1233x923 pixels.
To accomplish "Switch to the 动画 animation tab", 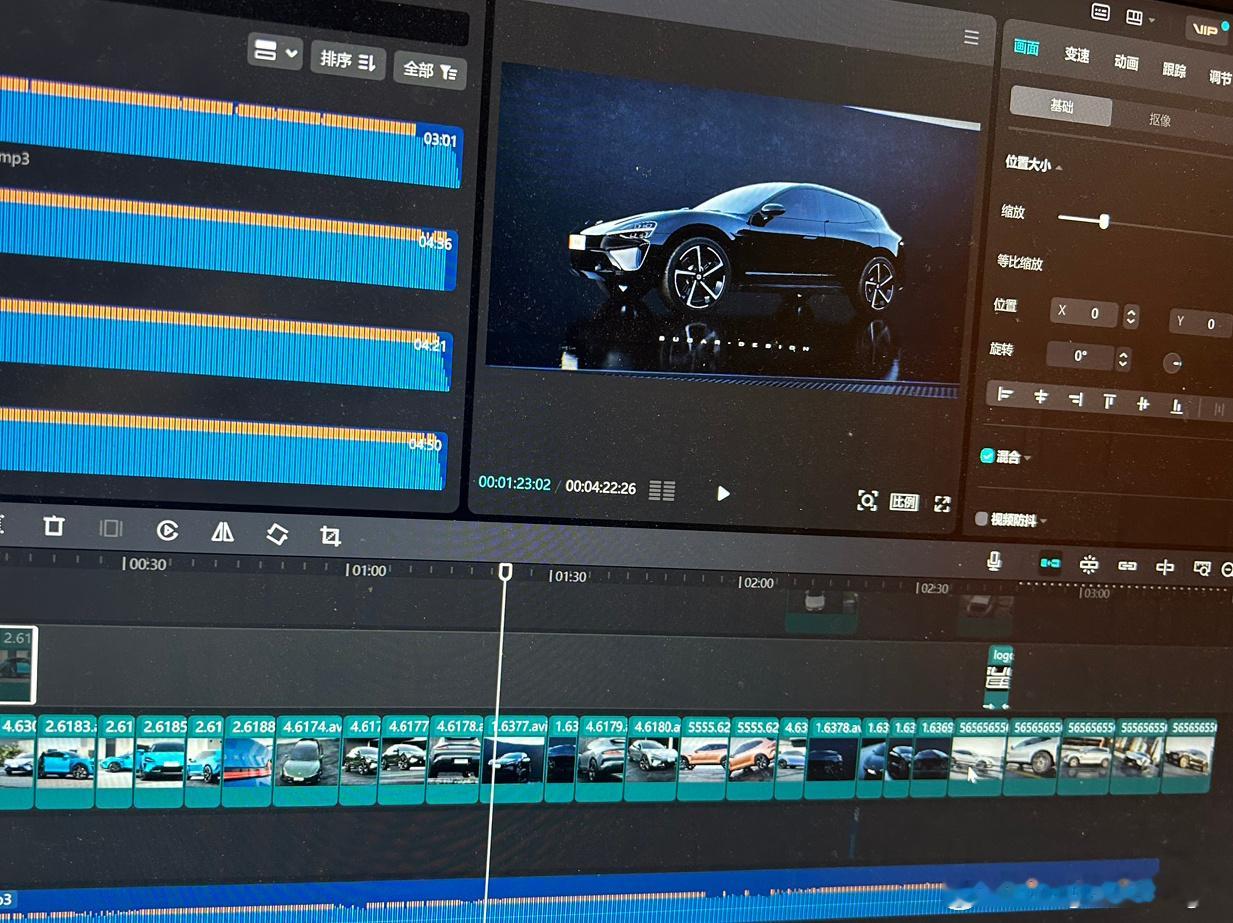I will (1126, 62).
